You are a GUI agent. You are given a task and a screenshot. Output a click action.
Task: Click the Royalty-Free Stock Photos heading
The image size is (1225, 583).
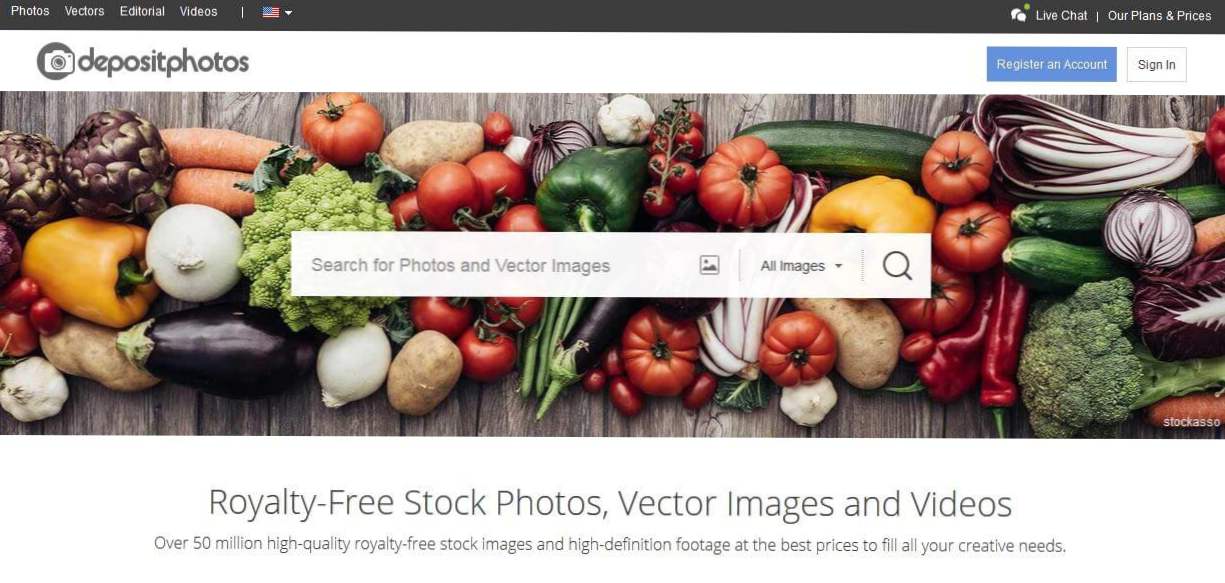pos(610,503)
